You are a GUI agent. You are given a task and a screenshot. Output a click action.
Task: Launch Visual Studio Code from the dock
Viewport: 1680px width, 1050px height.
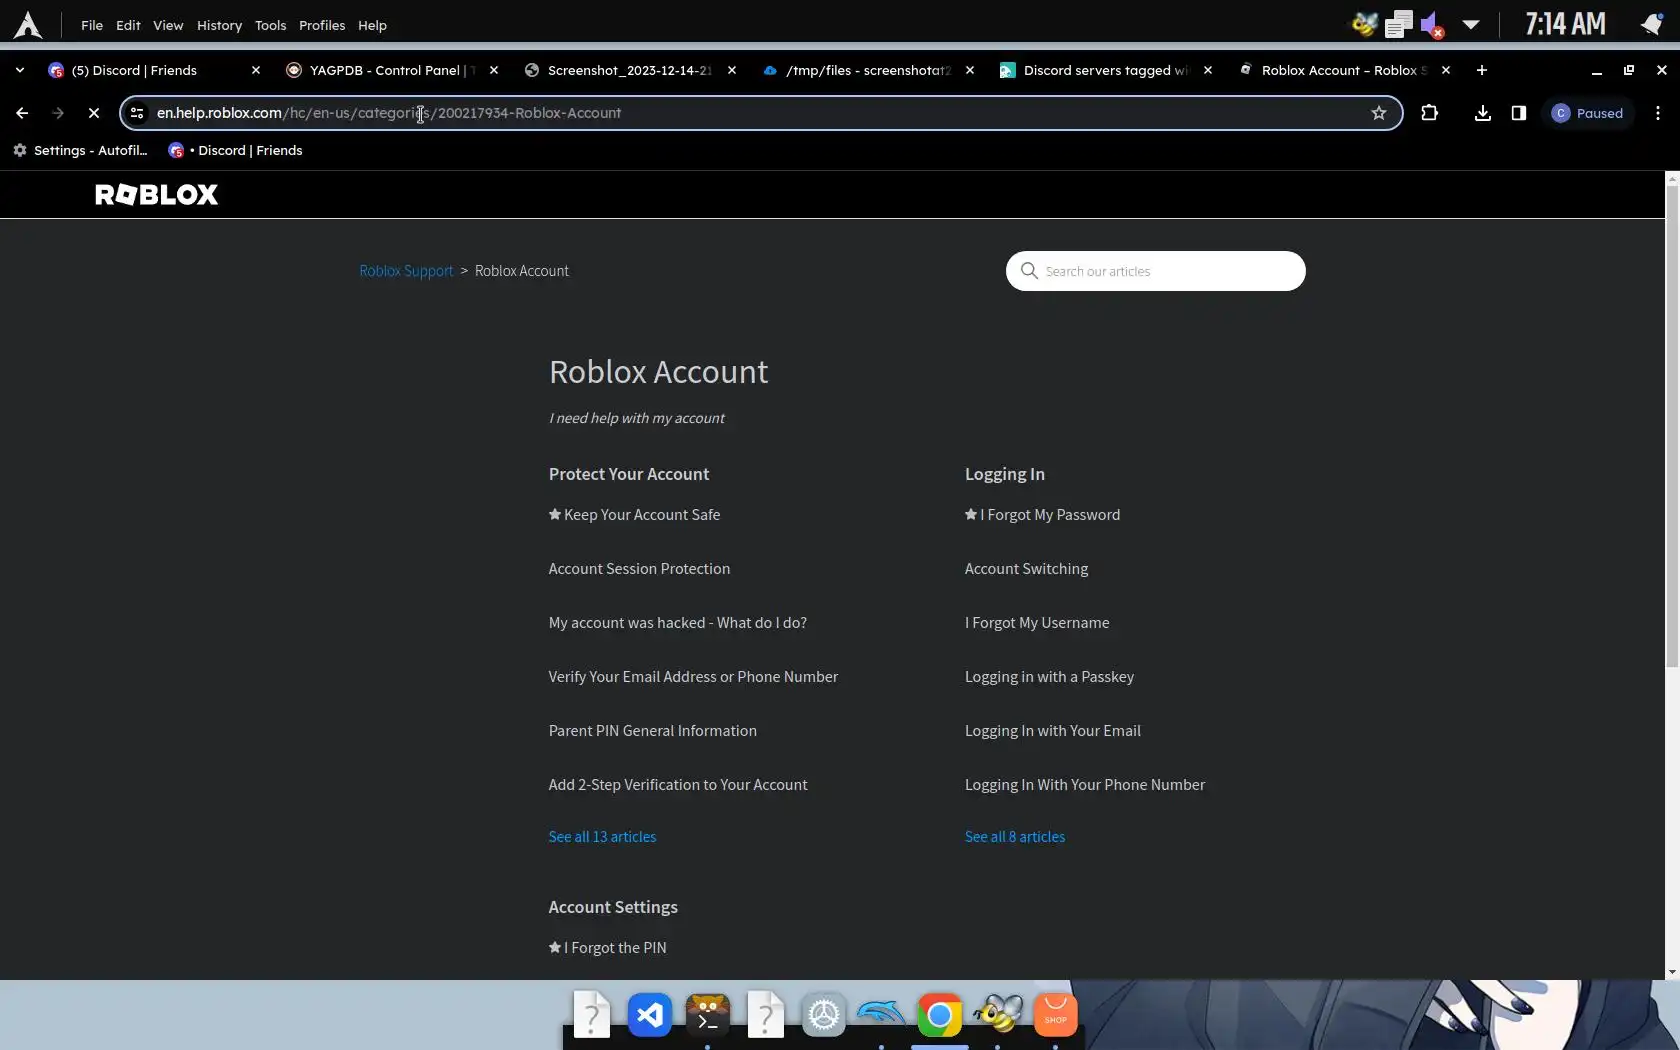[x=650, y=1015]
